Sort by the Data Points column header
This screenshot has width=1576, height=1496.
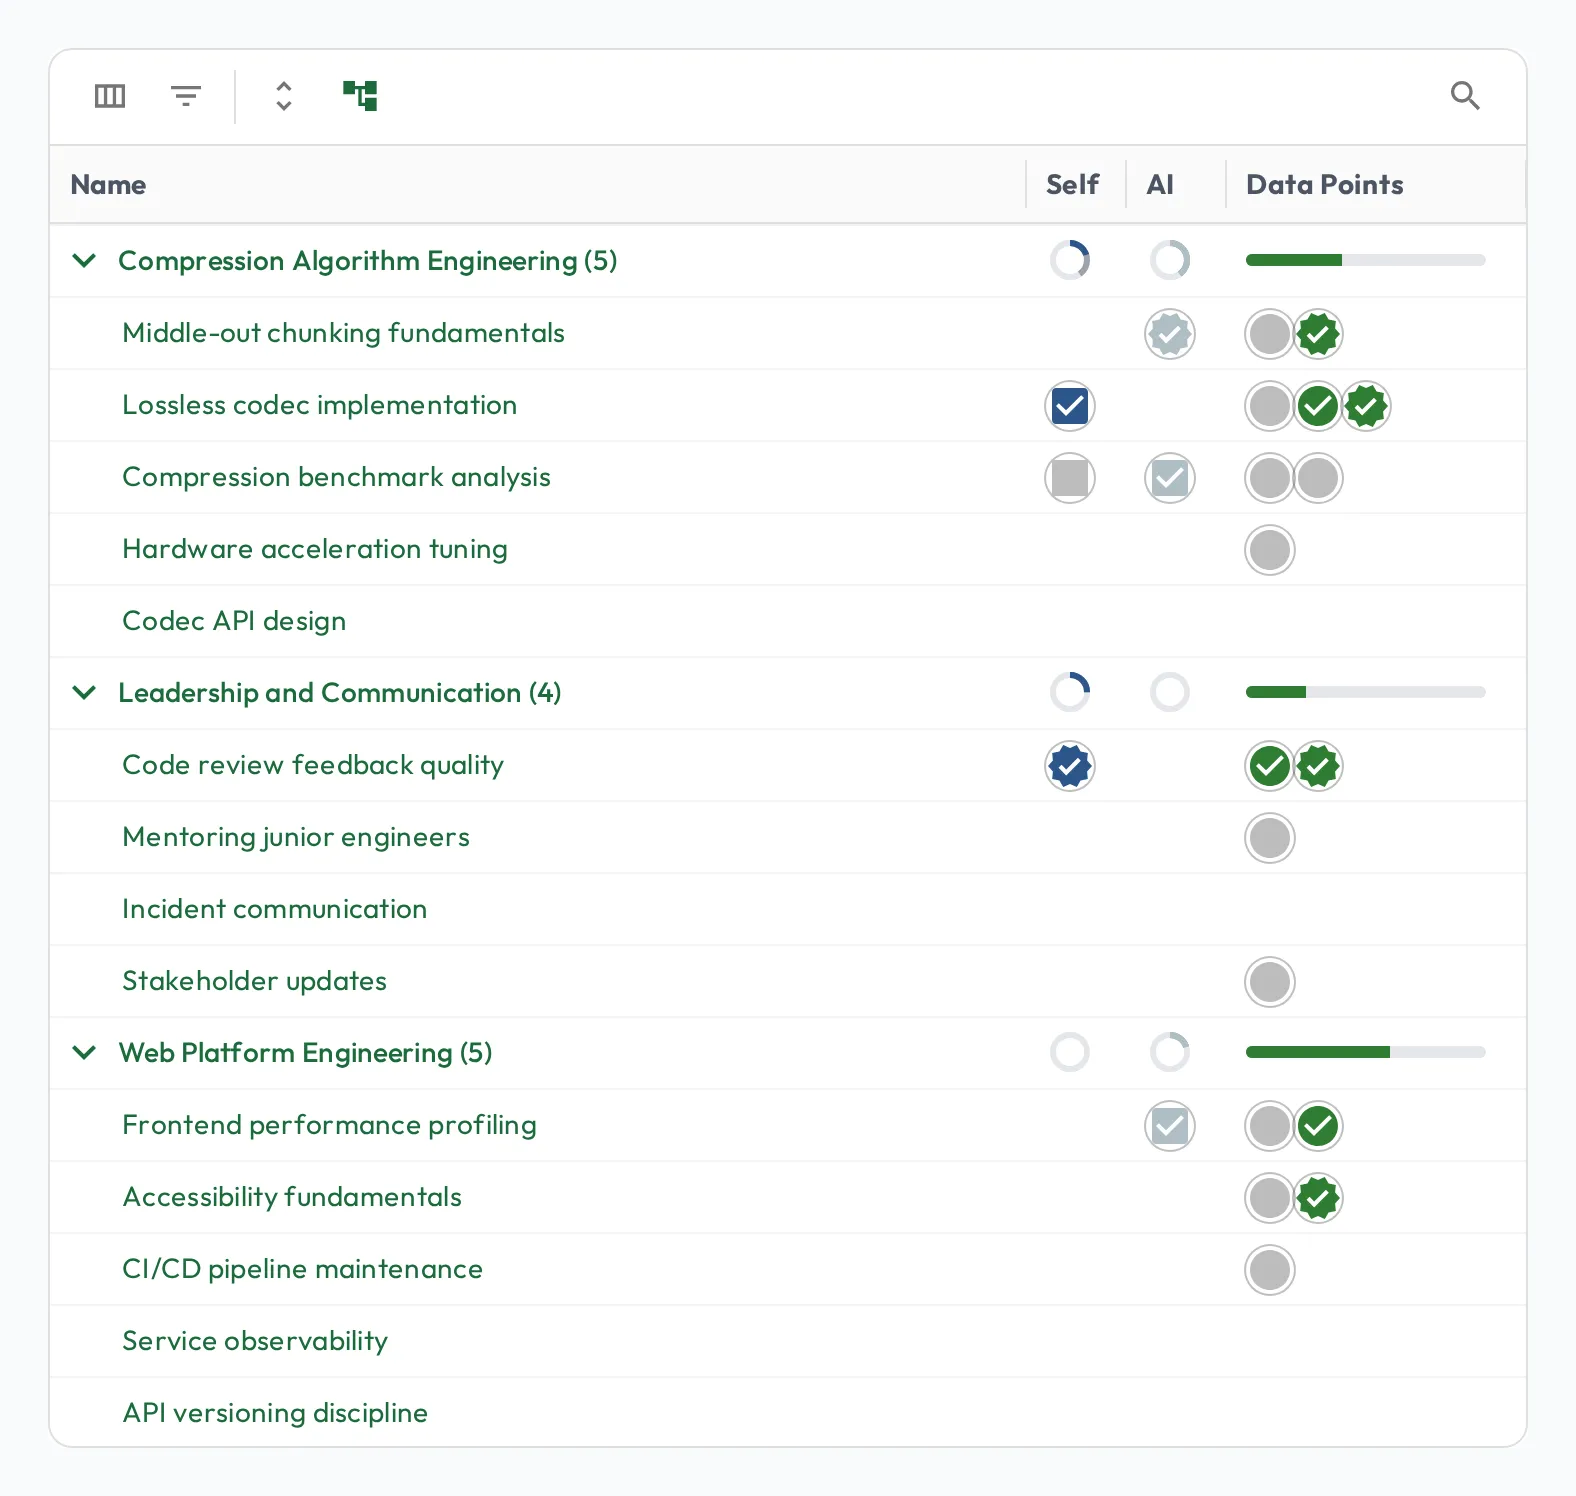pyautogui.click(x=1325, y=185)
